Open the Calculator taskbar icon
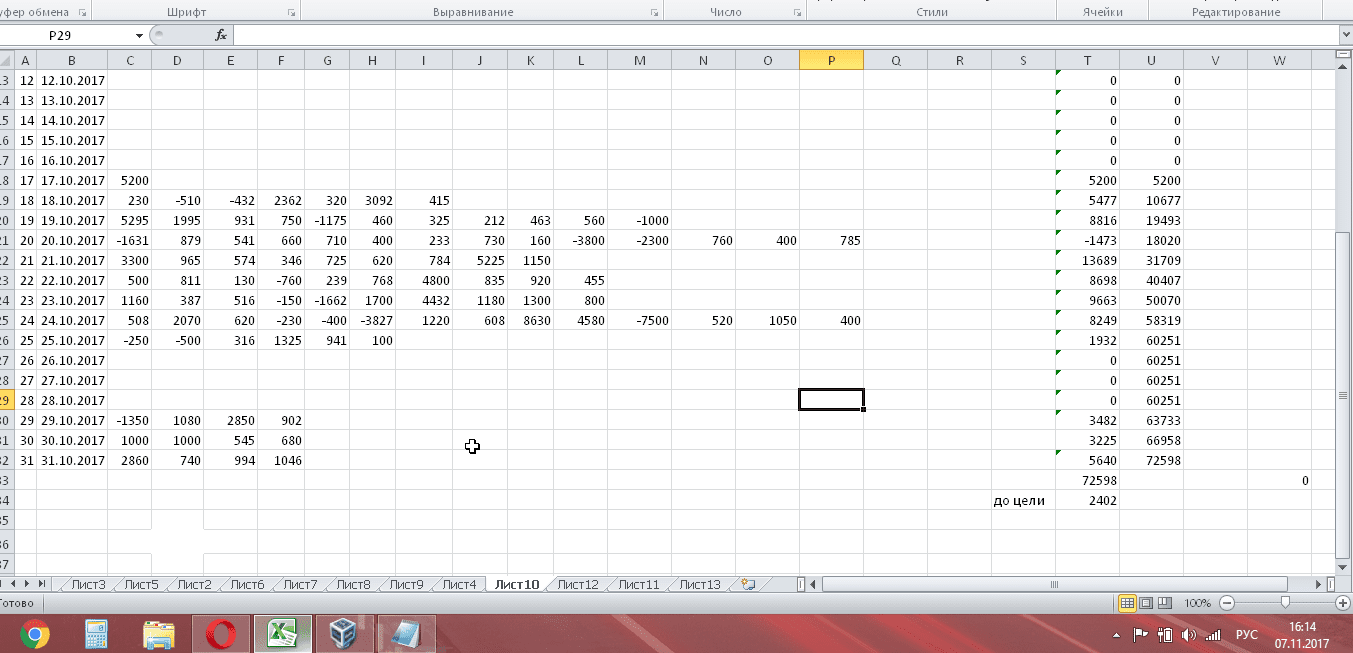Screen dimensions: 1353x653 [x=96, y=634]
